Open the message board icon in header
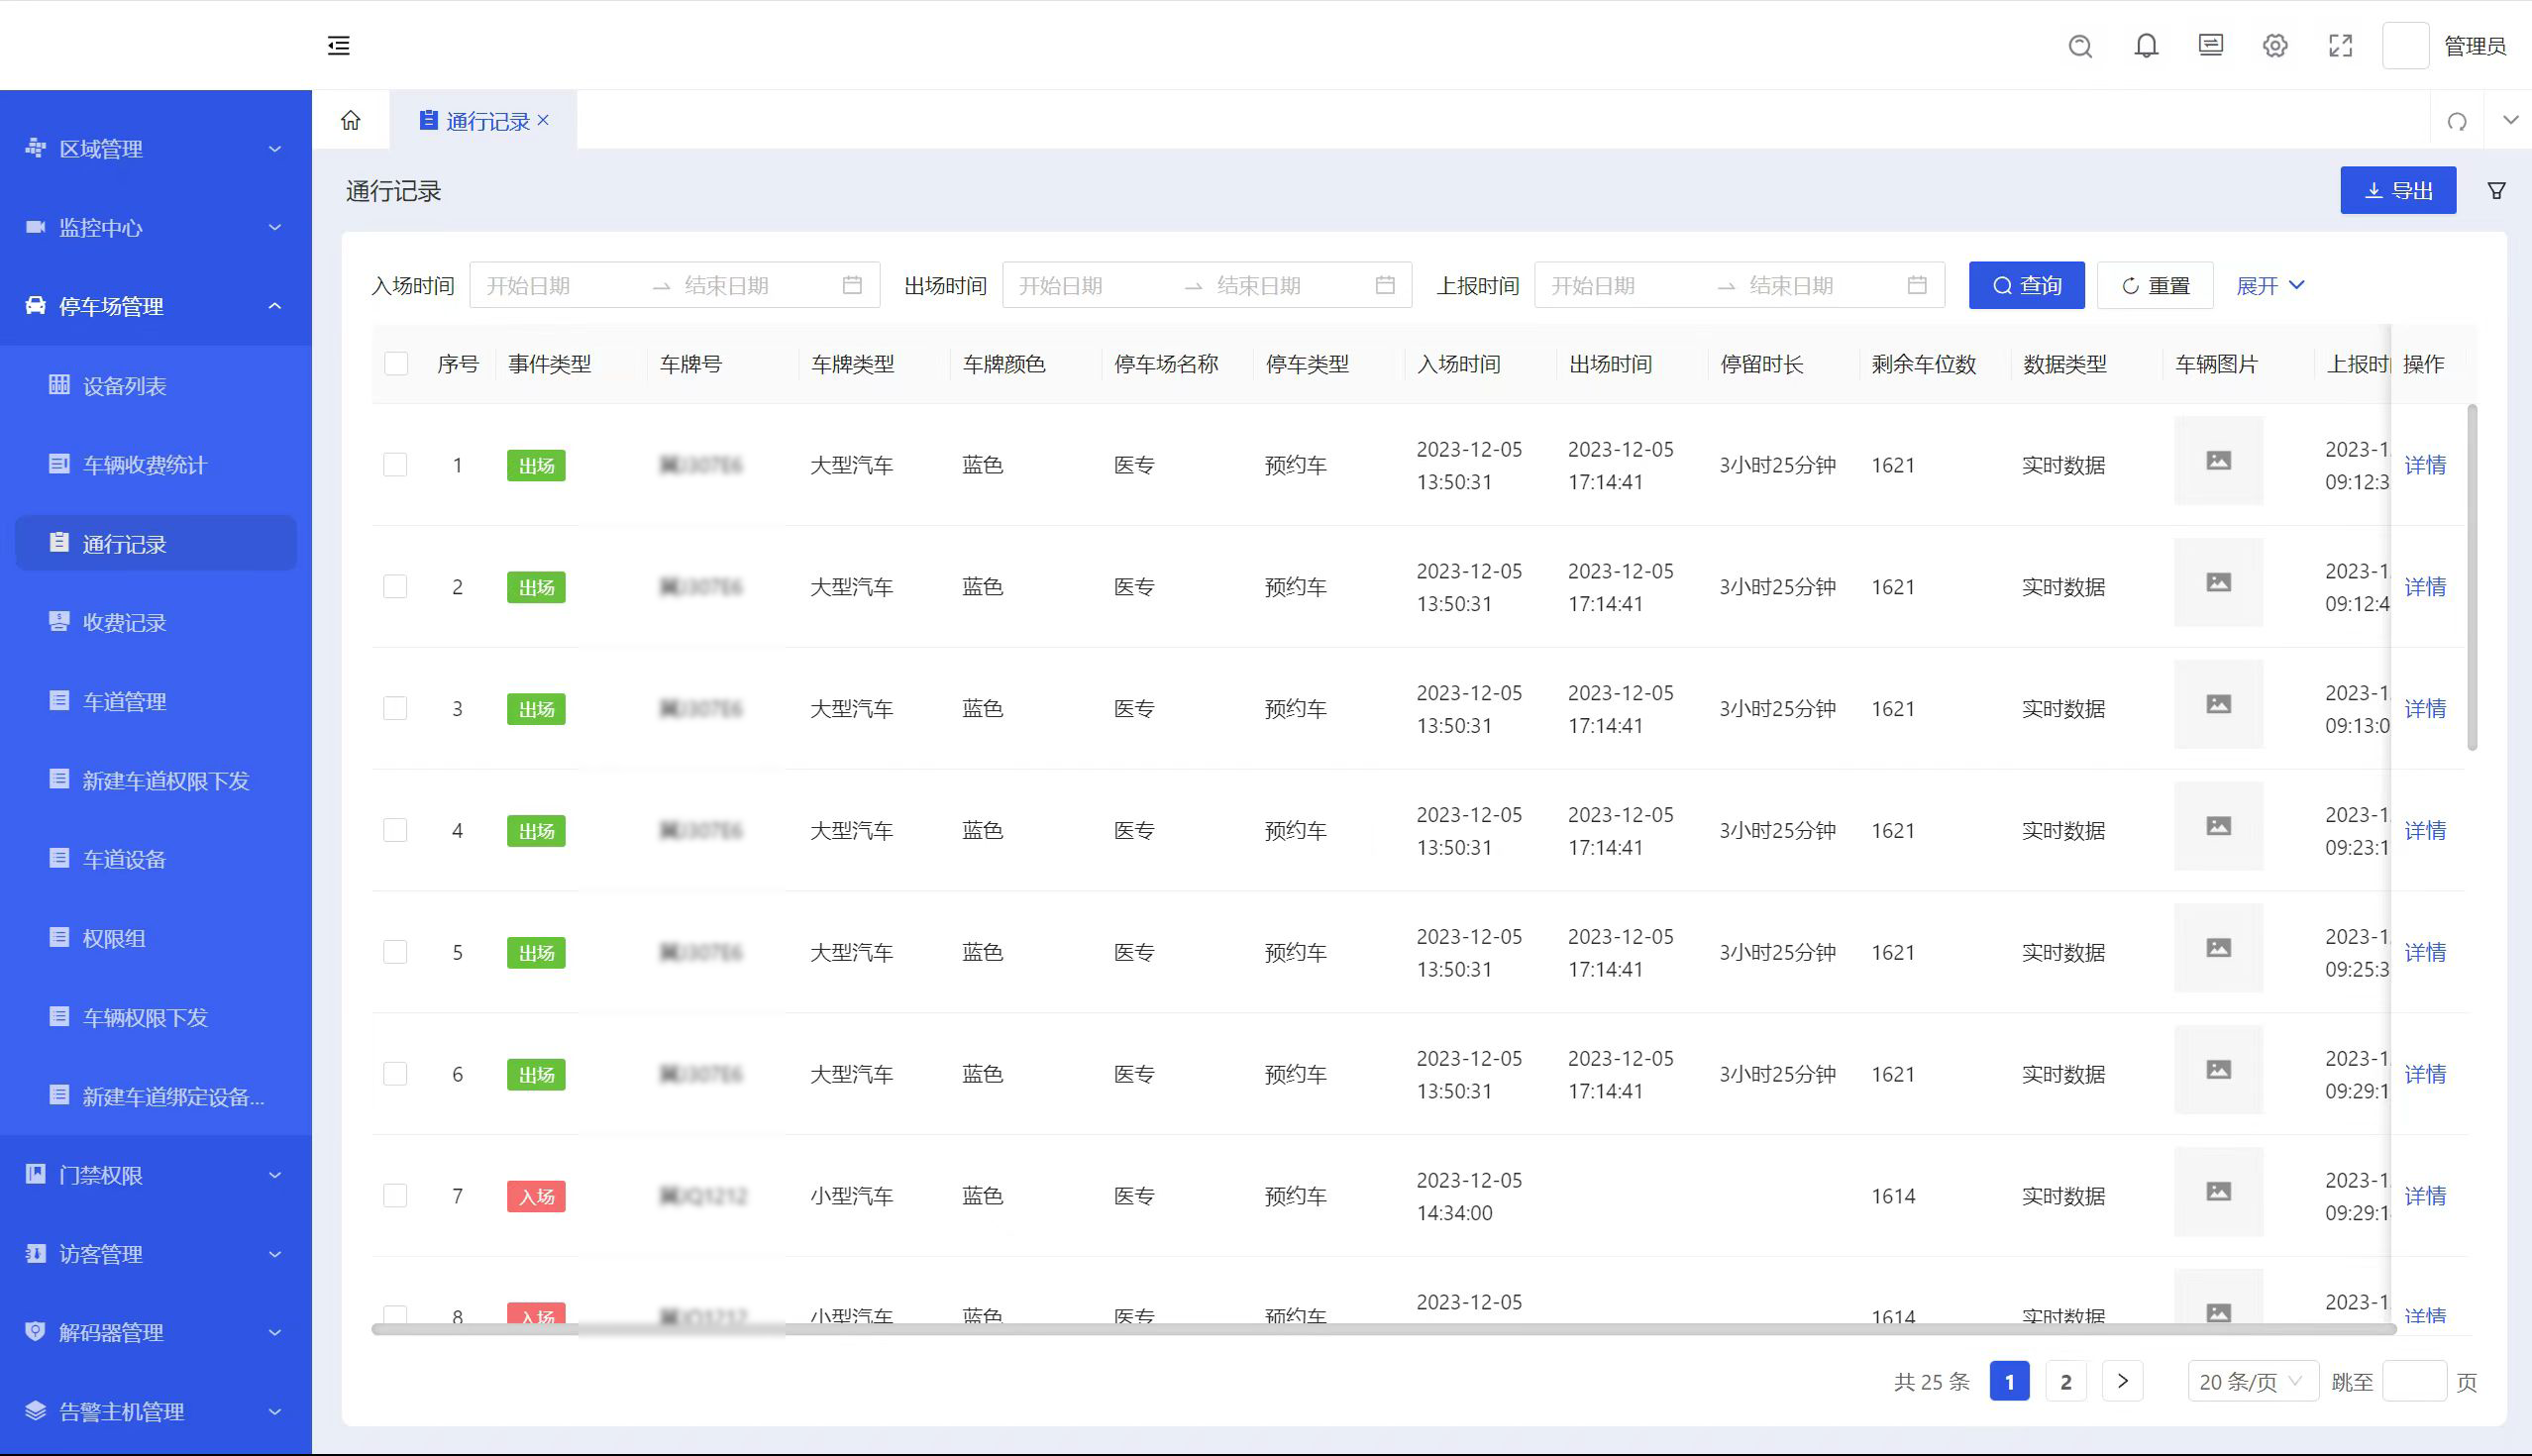Screen dimensions: 2532x1456 (2211, 46)
